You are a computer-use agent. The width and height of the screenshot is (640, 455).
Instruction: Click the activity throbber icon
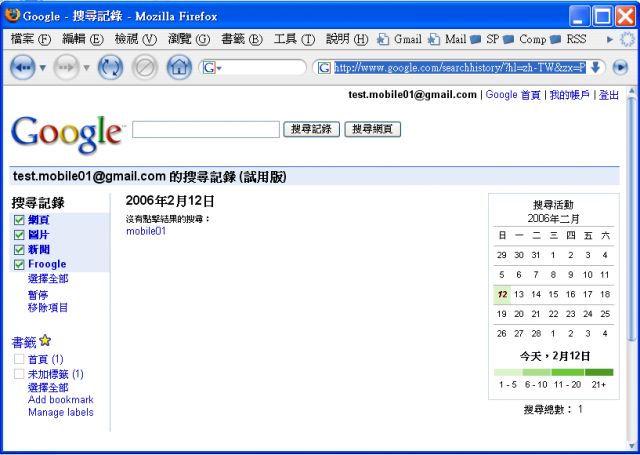coord(628,39)
